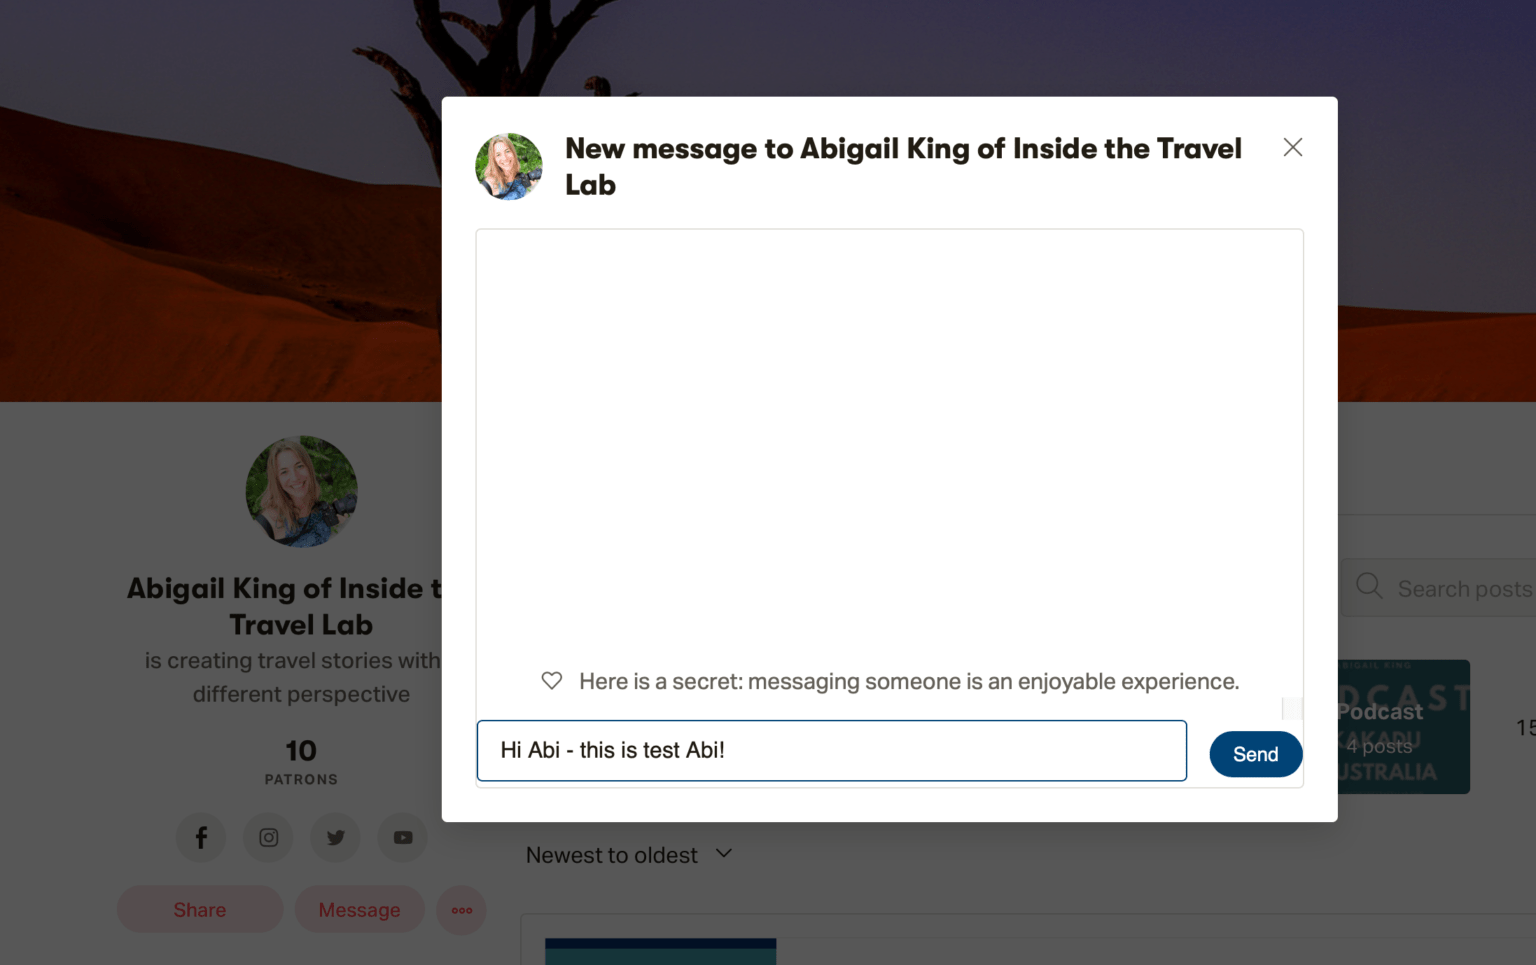The height and width of the screenshot is (965, 1536).
Task: Click the three-dots more options icon
Action: click(461, 909)
